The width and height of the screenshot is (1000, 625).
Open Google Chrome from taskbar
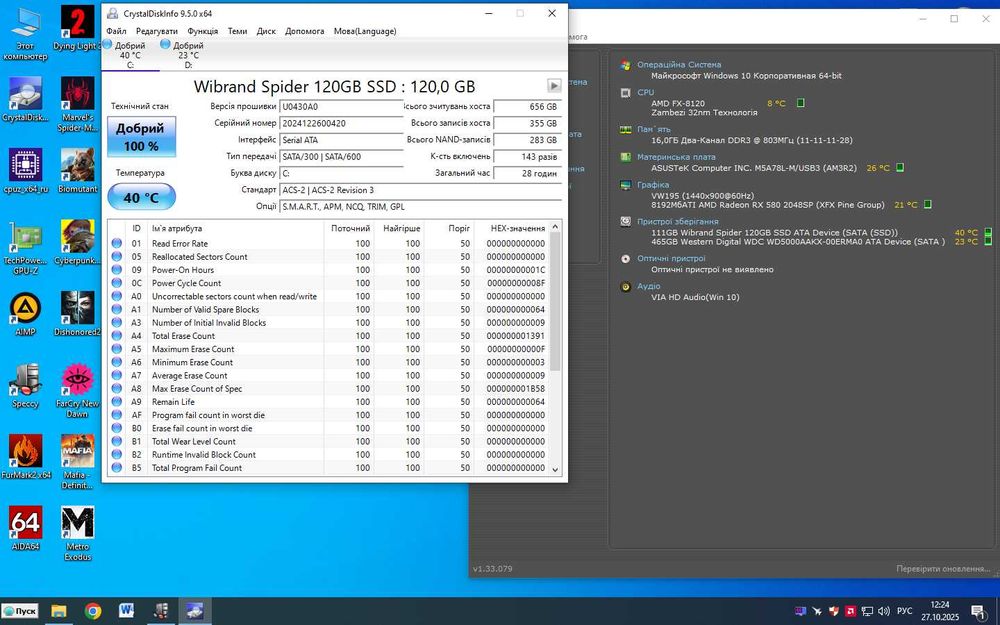pos(92,611)
